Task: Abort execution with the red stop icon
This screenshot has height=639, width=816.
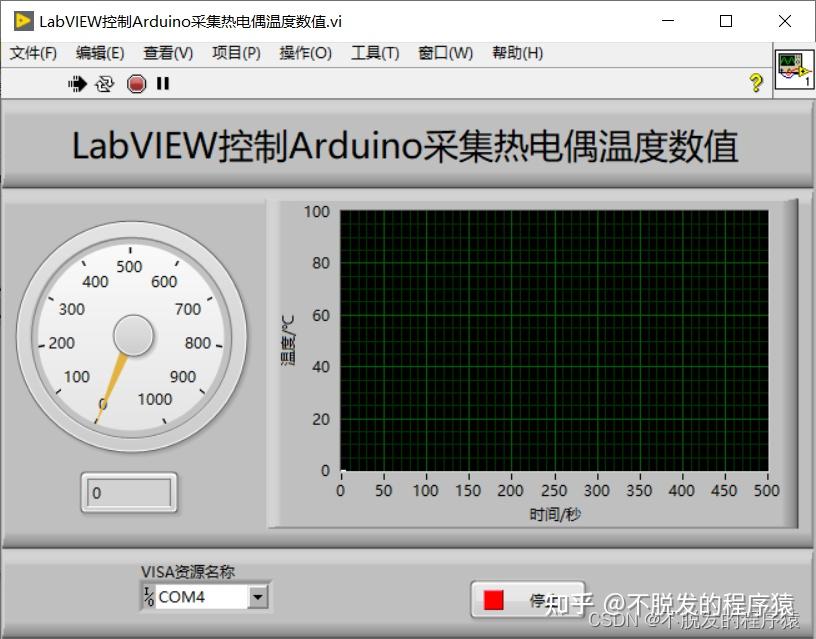Action: click(x=135, y=84)
